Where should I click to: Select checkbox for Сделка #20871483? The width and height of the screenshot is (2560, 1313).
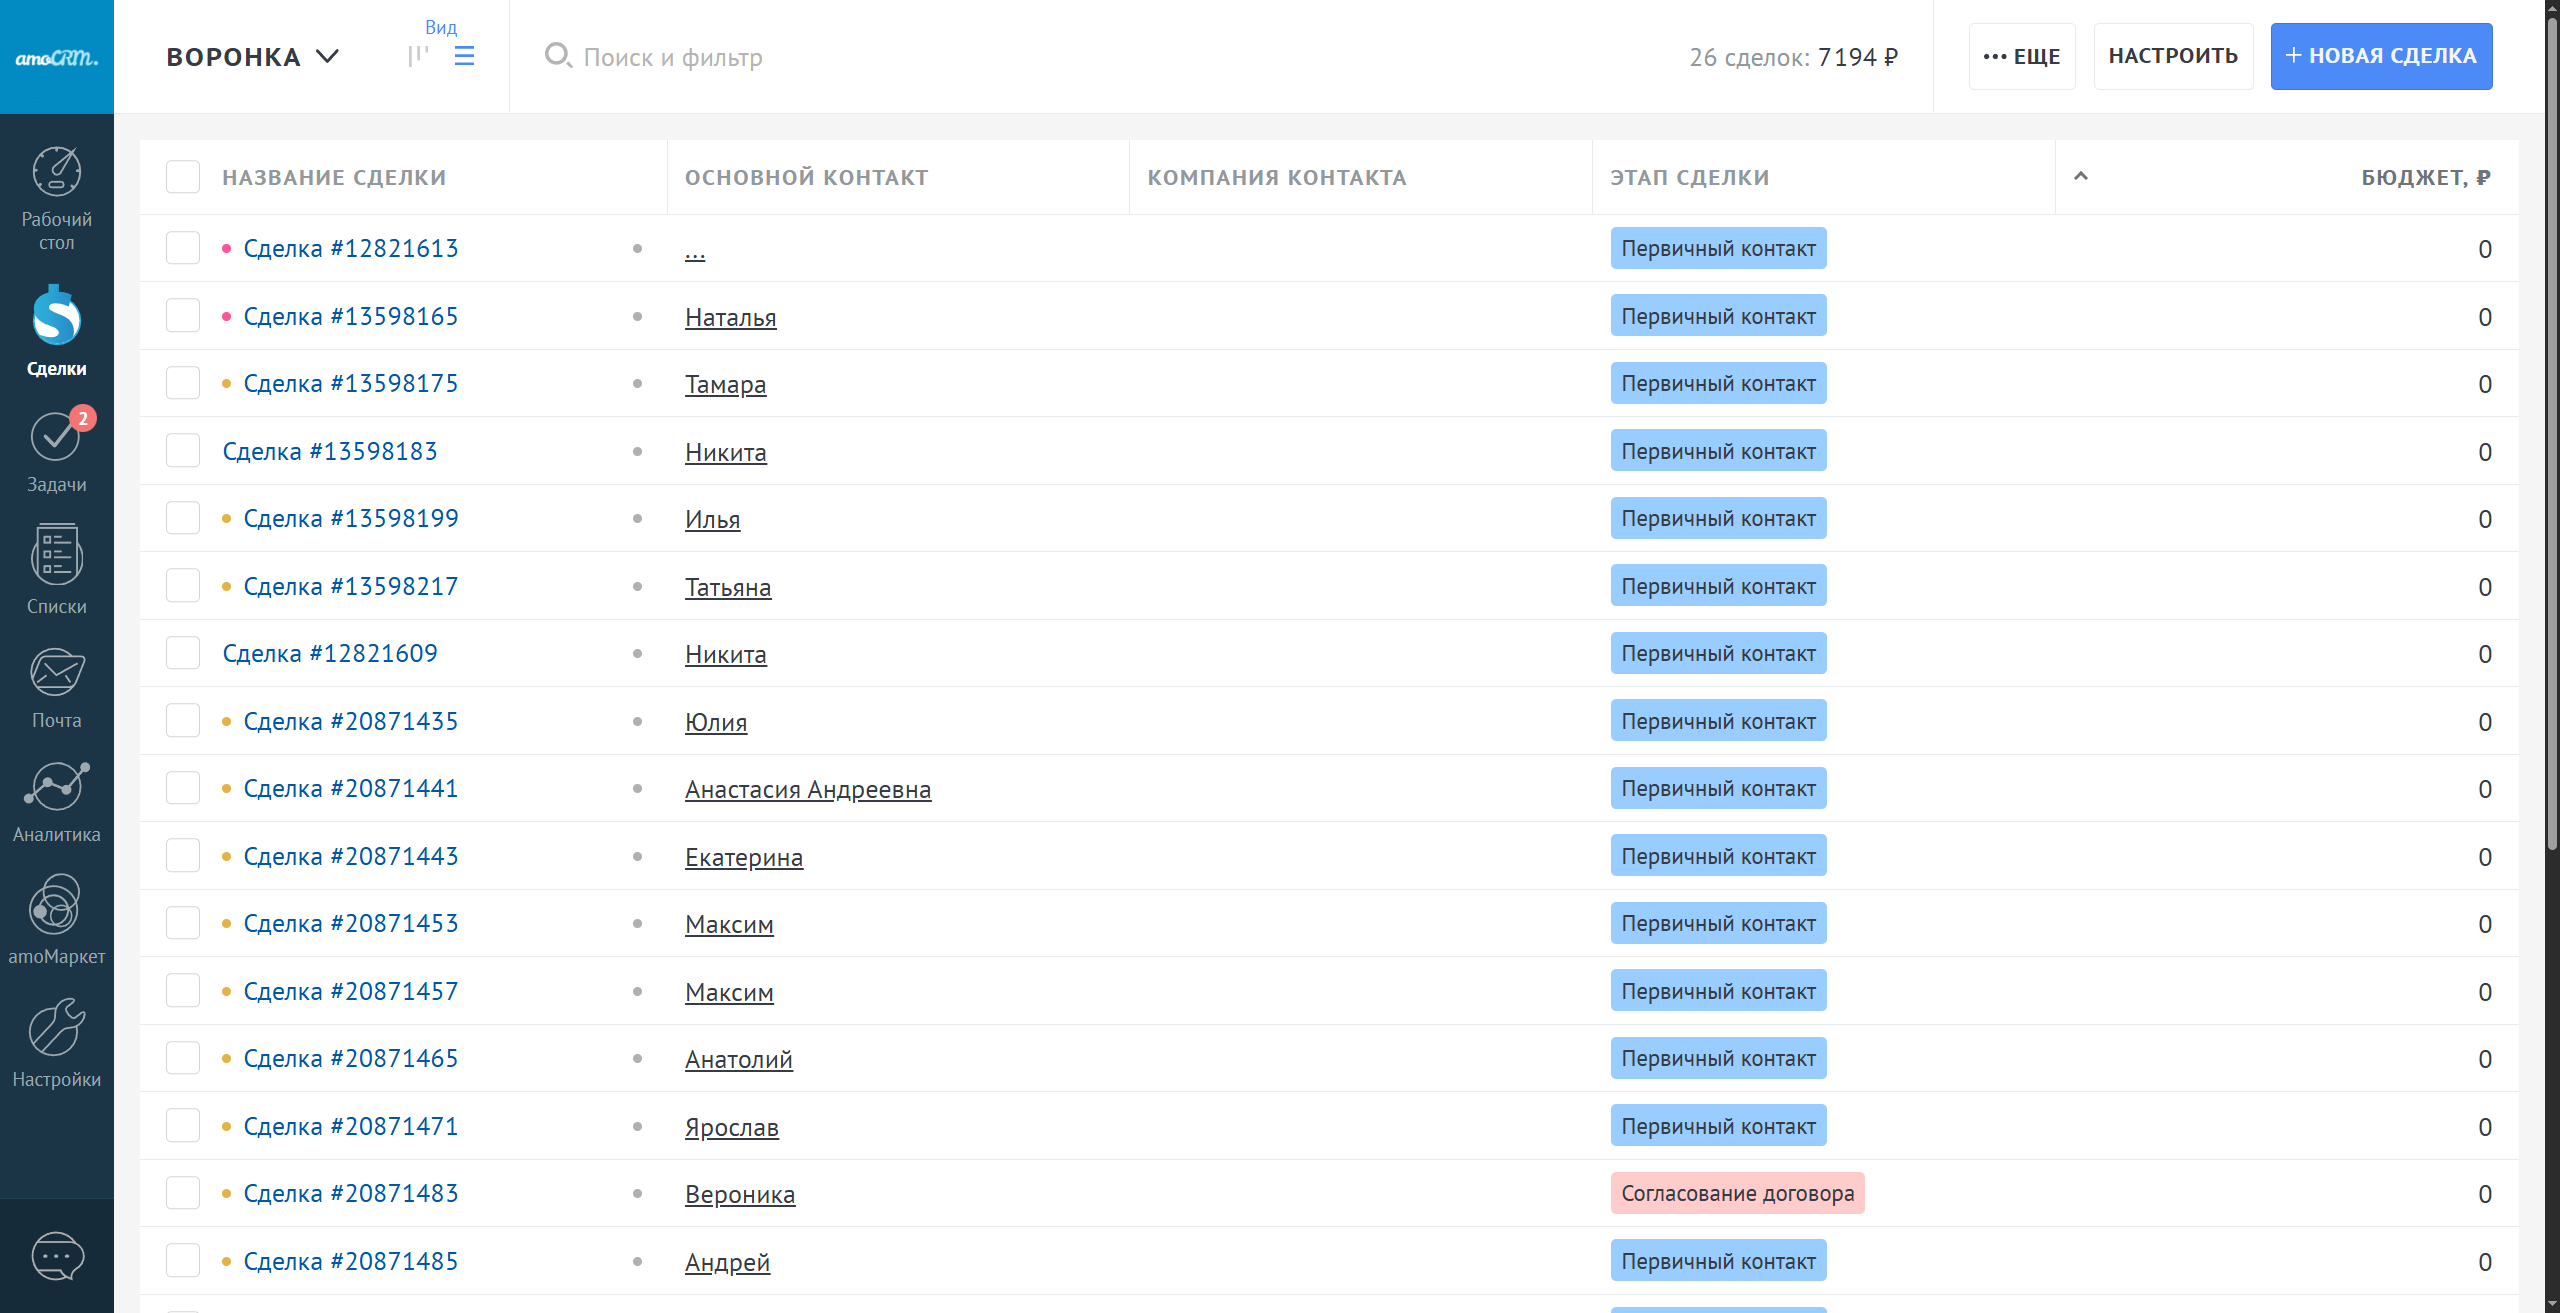(x=183, y=1193)
